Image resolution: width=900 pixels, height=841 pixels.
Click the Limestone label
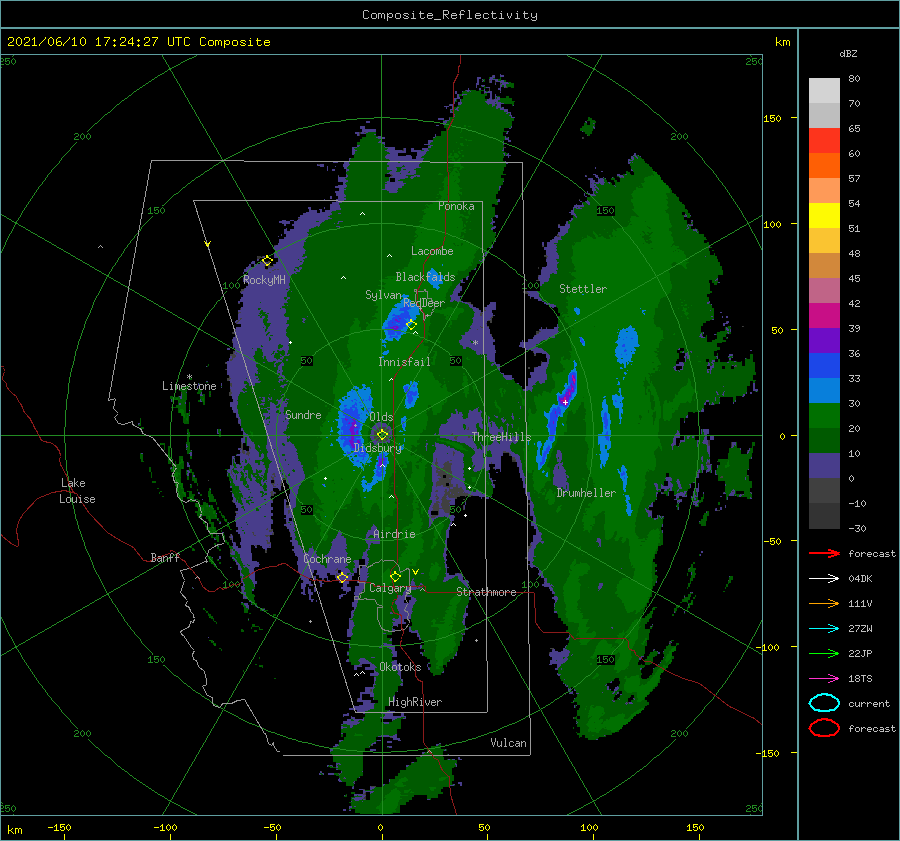(189, 386)
